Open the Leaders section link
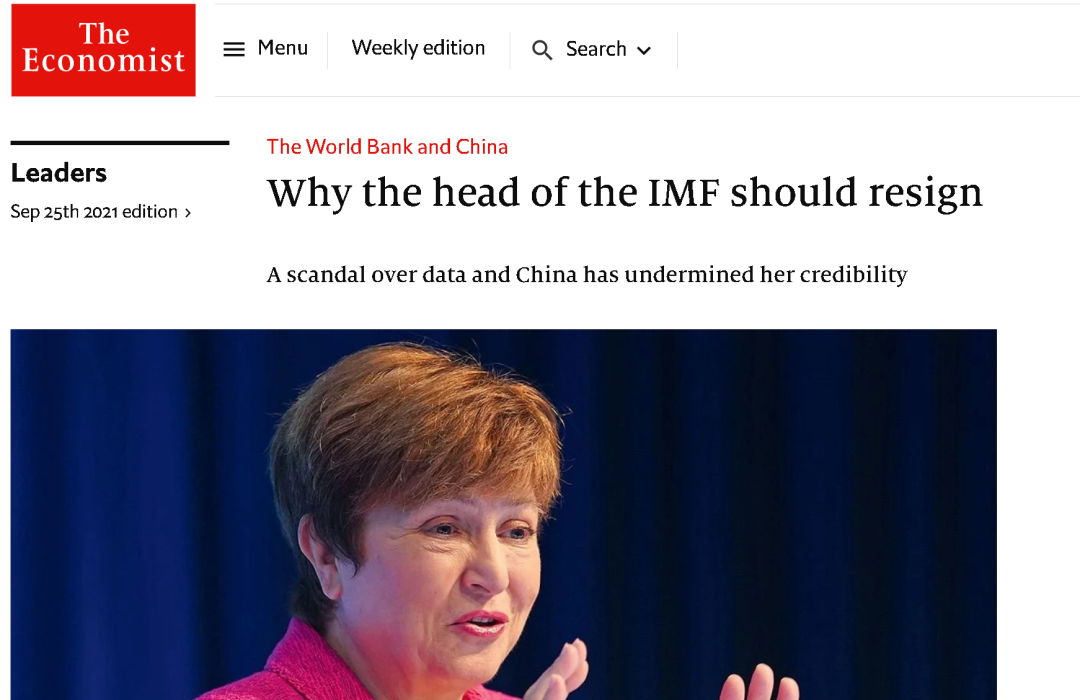 pyautogui.click(x=59, y=173)
